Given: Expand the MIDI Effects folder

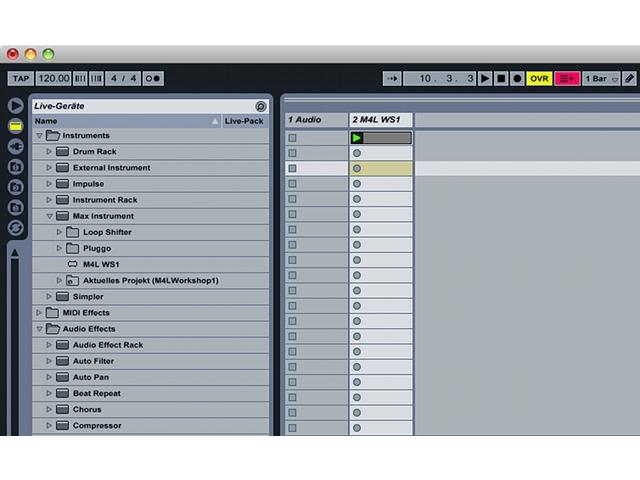Looking at the screenshot, I should tap(39, 313).
